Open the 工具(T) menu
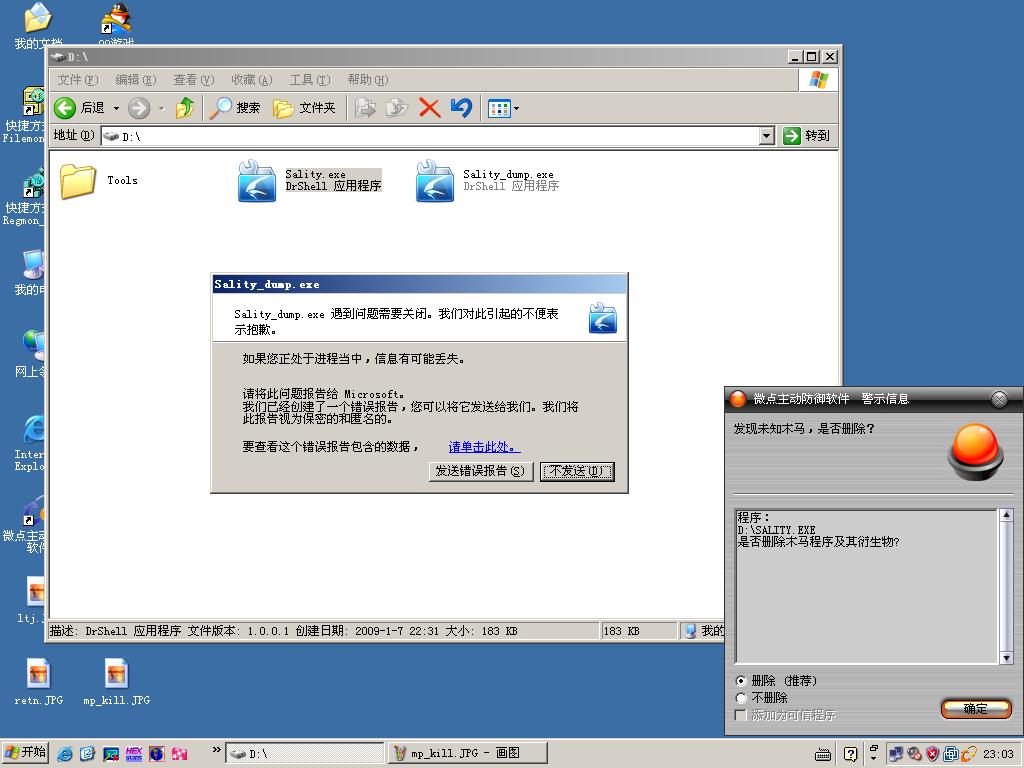This screenshot has width=1024, height=768. click(309, 80)
